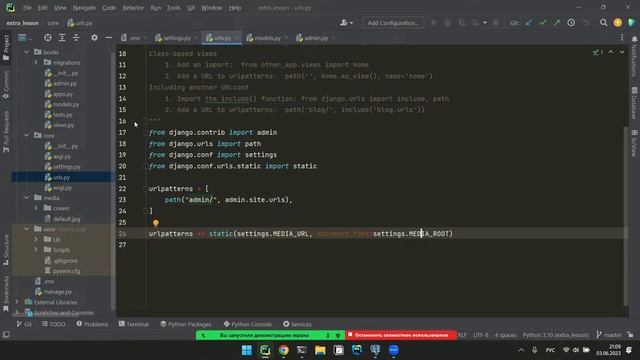This screenshot has width=640, height=360.
Task: Open the profiler run dropdown arrow
Action: tap(485, 23)
